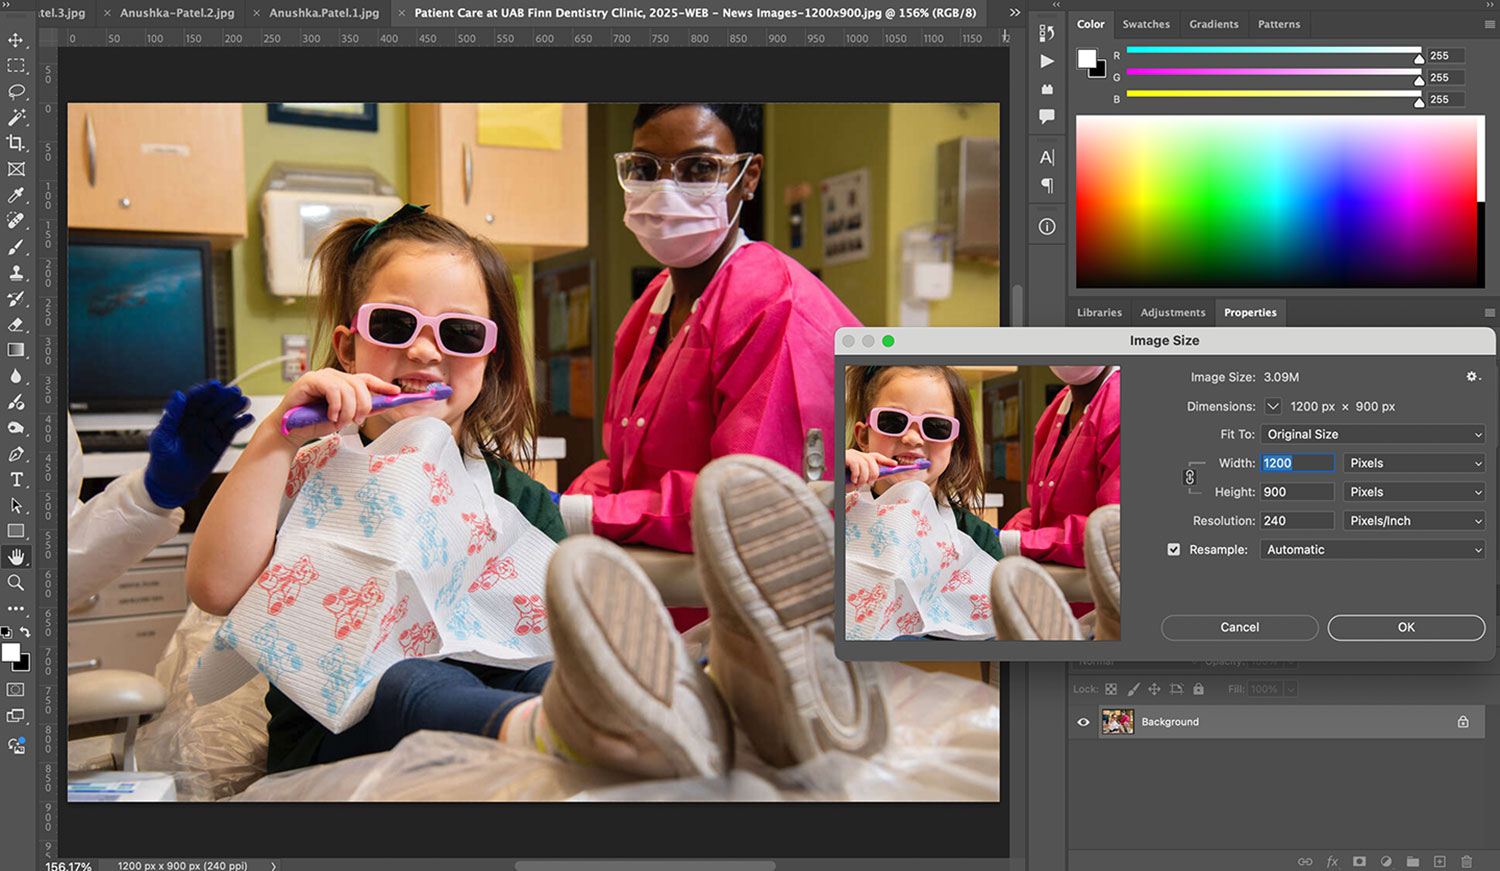Open Image Size gear settings
1500x871 pixels.
tap(1472, 377)
